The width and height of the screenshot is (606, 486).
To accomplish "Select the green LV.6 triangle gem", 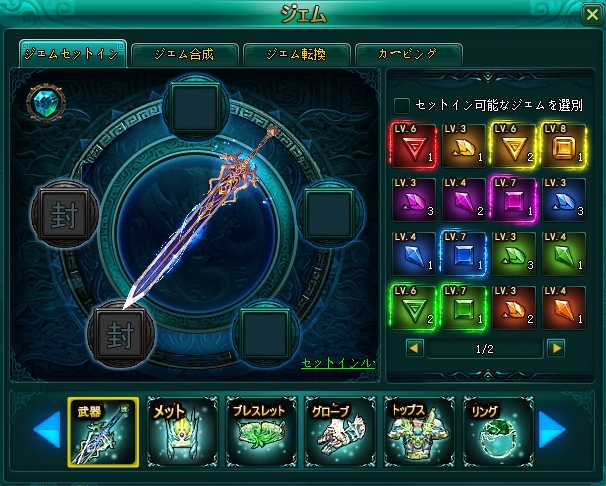I will click(x=414, y=308).
